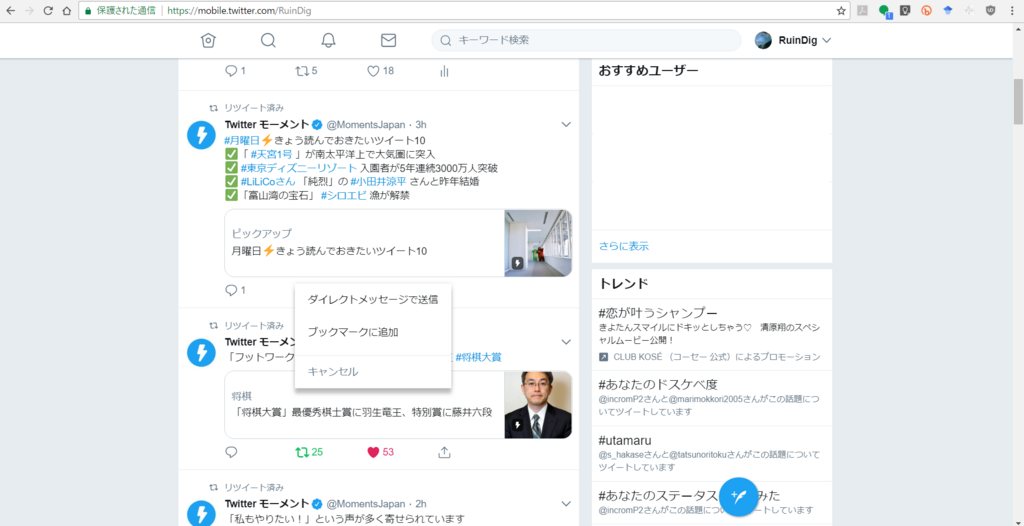Screen dimensions: 1024x526
Task: Open the ピックアップ card hallway thumbnail
Action: point(538,243)
